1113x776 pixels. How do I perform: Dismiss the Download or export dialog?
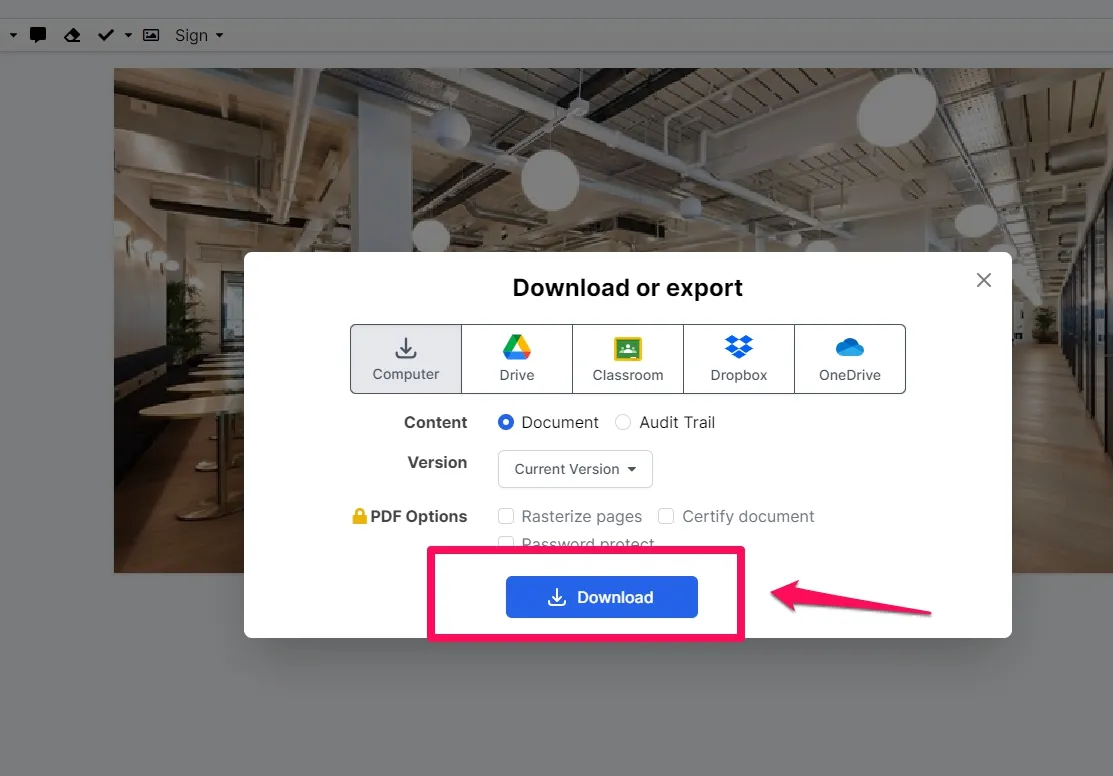click(983, 280)
